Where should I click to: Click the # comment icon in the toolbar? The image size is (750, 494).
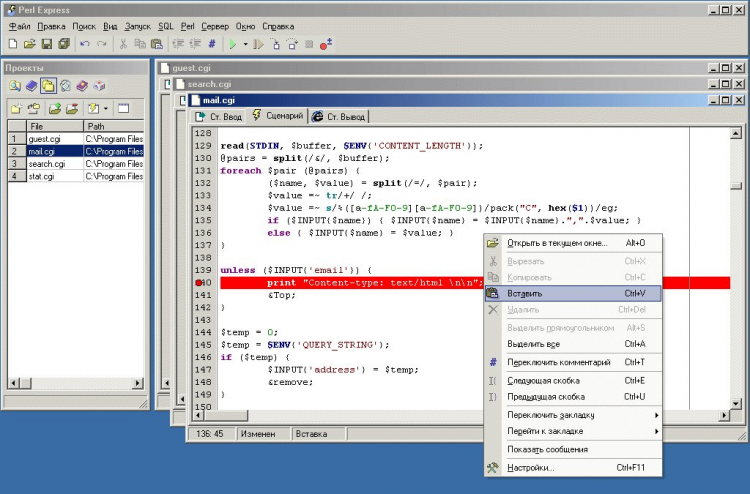click(x=211, y=44)
